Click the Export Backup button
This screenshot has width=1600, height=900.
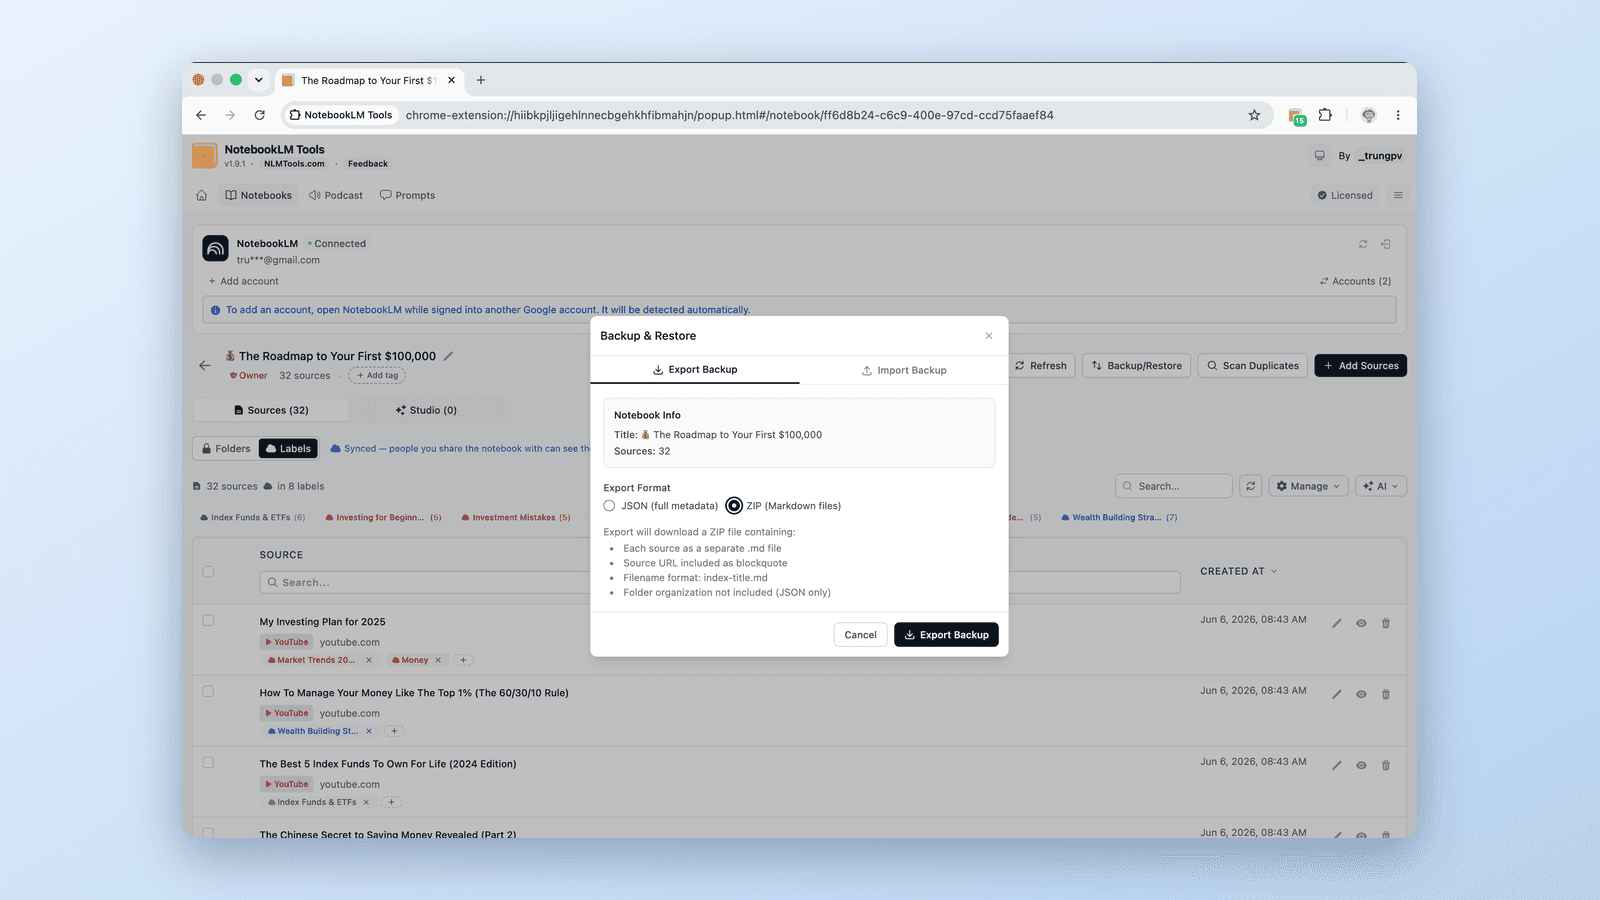(x=946, y=635)
